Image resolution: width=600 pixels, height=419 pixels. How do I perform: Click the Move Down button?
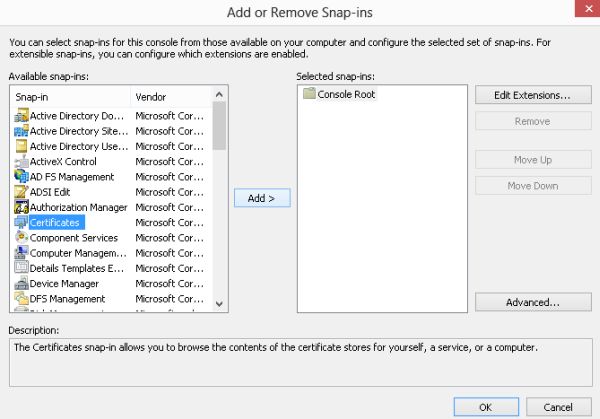(533, 186)
